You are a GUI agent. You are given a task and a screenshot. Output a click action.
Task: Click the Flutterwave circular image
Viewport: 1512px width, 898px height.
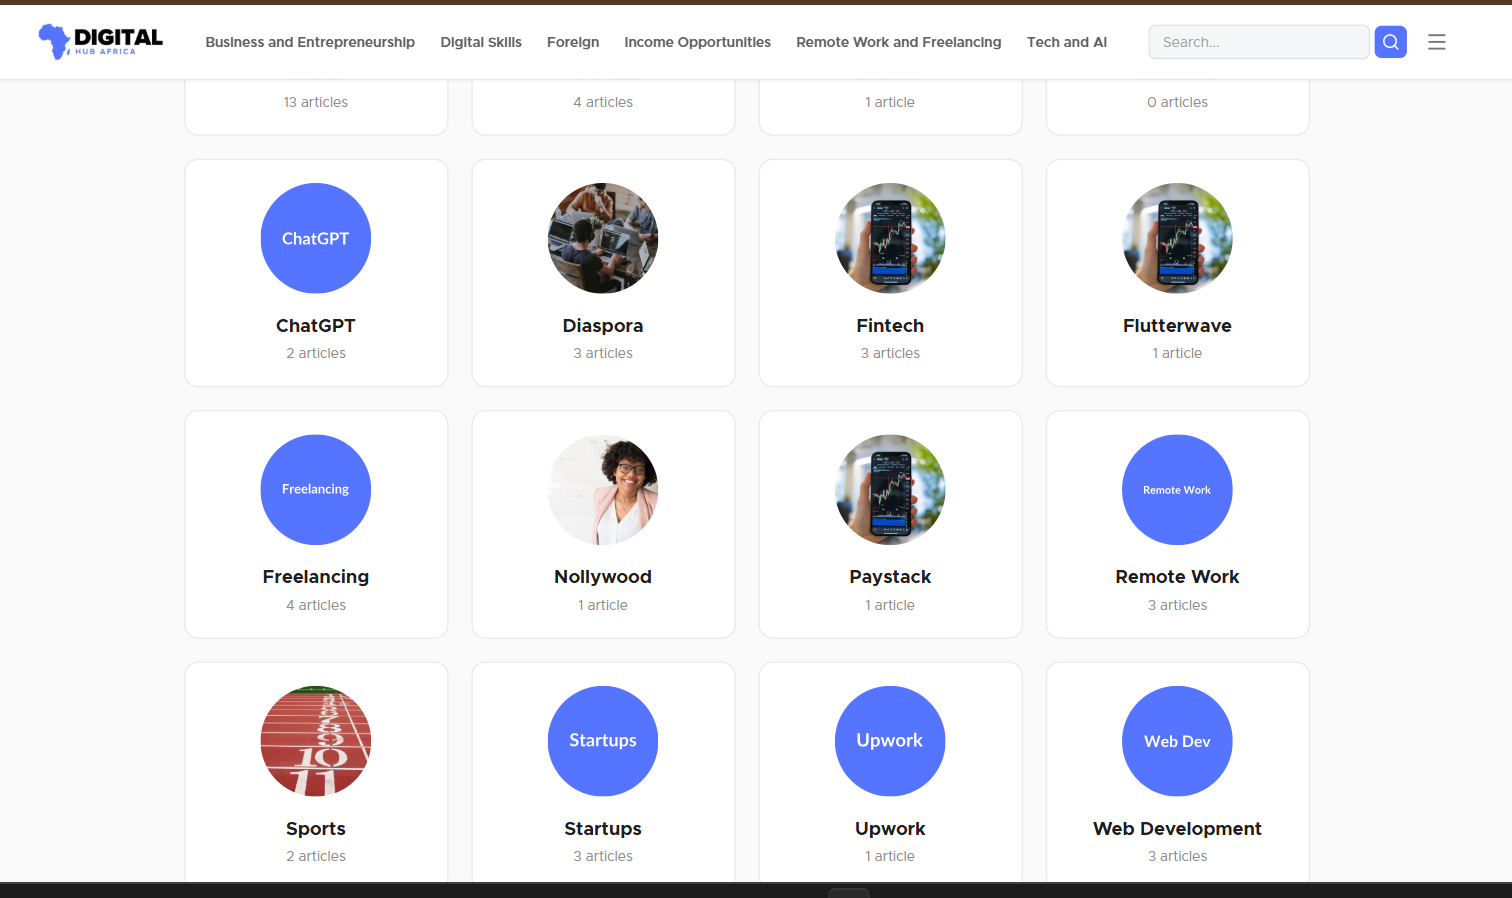[x=1177, y=238]
